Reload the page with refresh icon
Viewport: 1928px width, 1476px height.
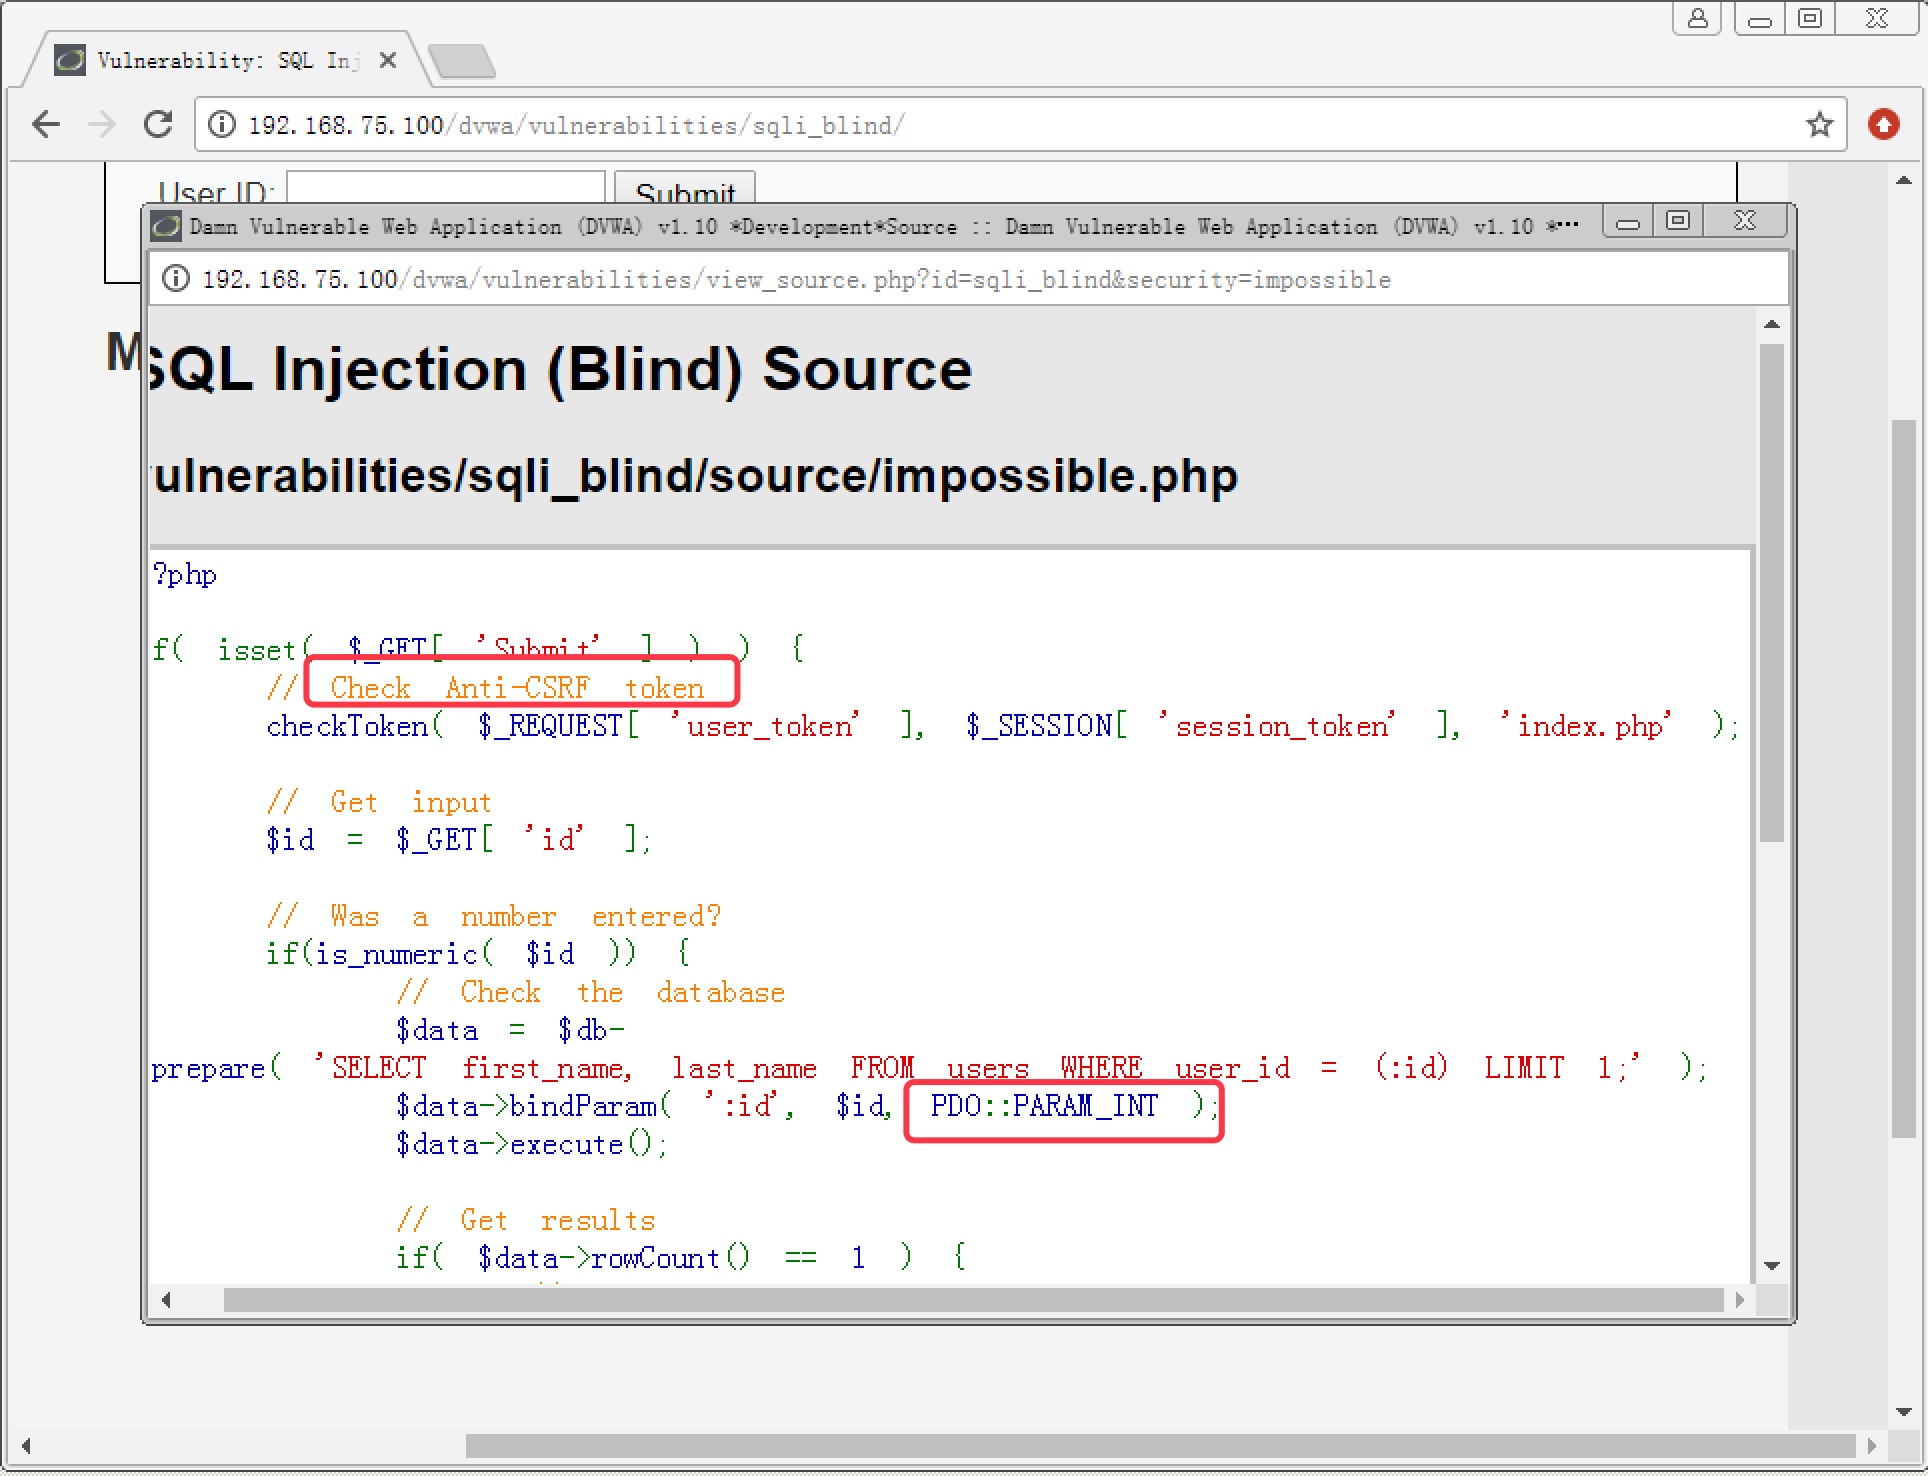(x=158, y=125)
